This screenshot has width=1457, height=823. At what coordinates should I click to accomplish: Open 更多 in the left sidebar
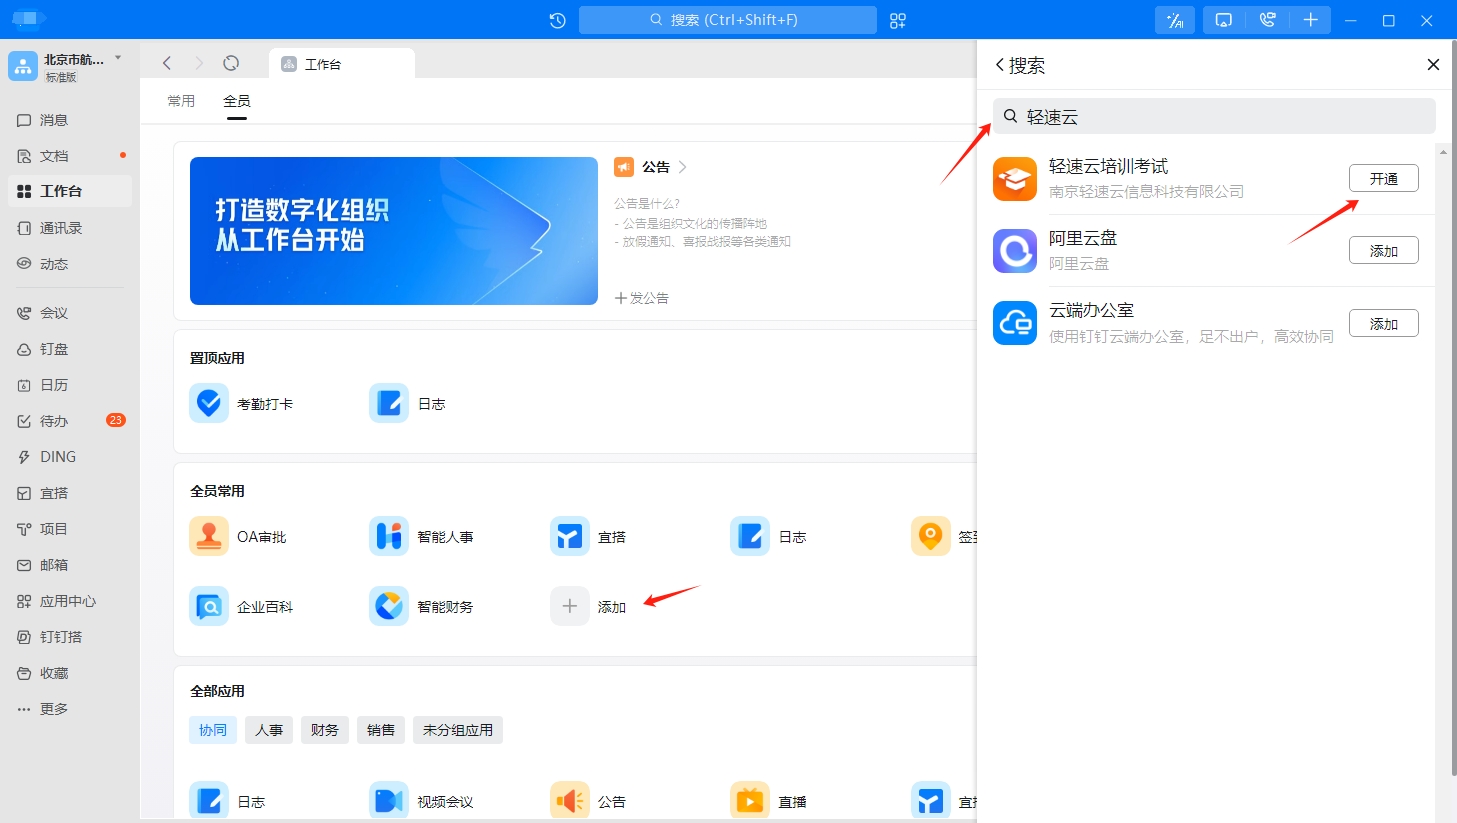[x=54, y=709]
